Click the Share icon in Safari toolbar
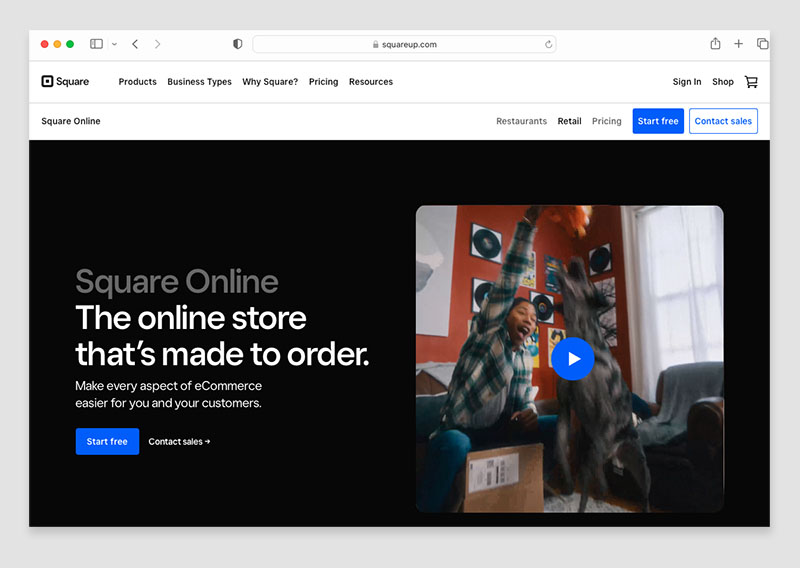The image size is (800, 568). (x=715, y=44)
